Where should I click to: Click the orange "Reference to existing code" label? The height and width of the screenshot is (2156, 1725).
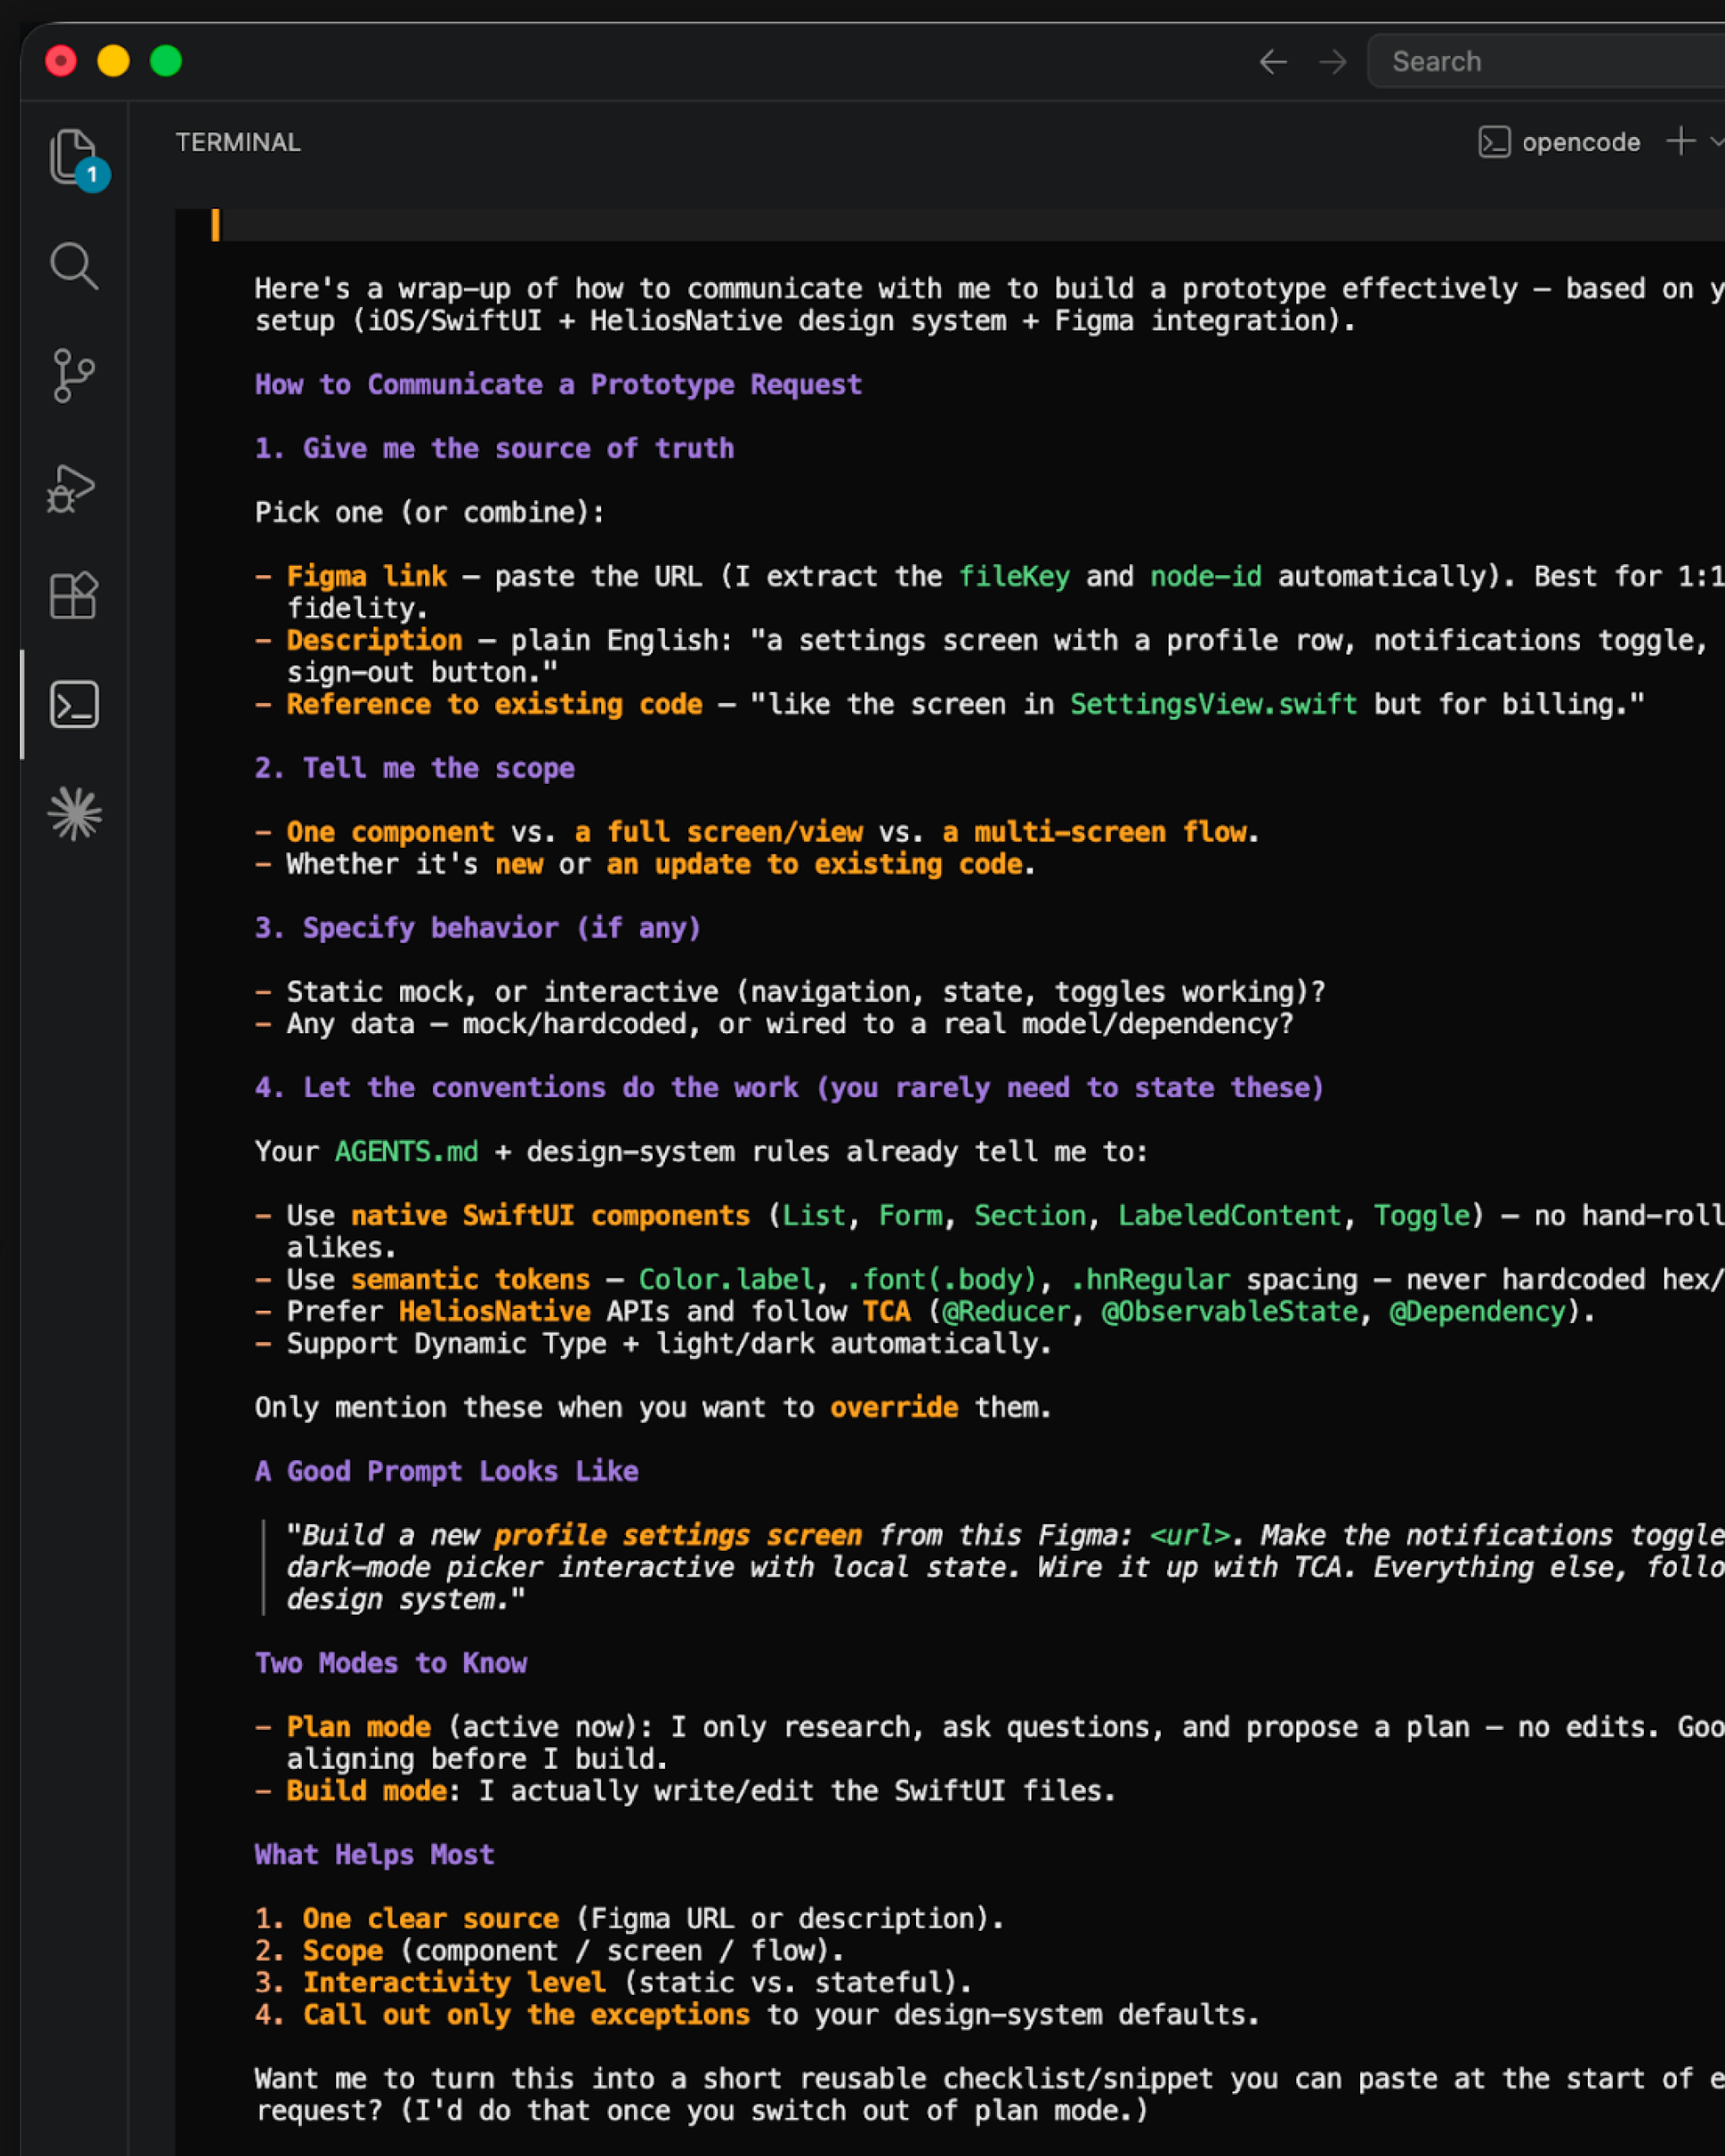495,705
